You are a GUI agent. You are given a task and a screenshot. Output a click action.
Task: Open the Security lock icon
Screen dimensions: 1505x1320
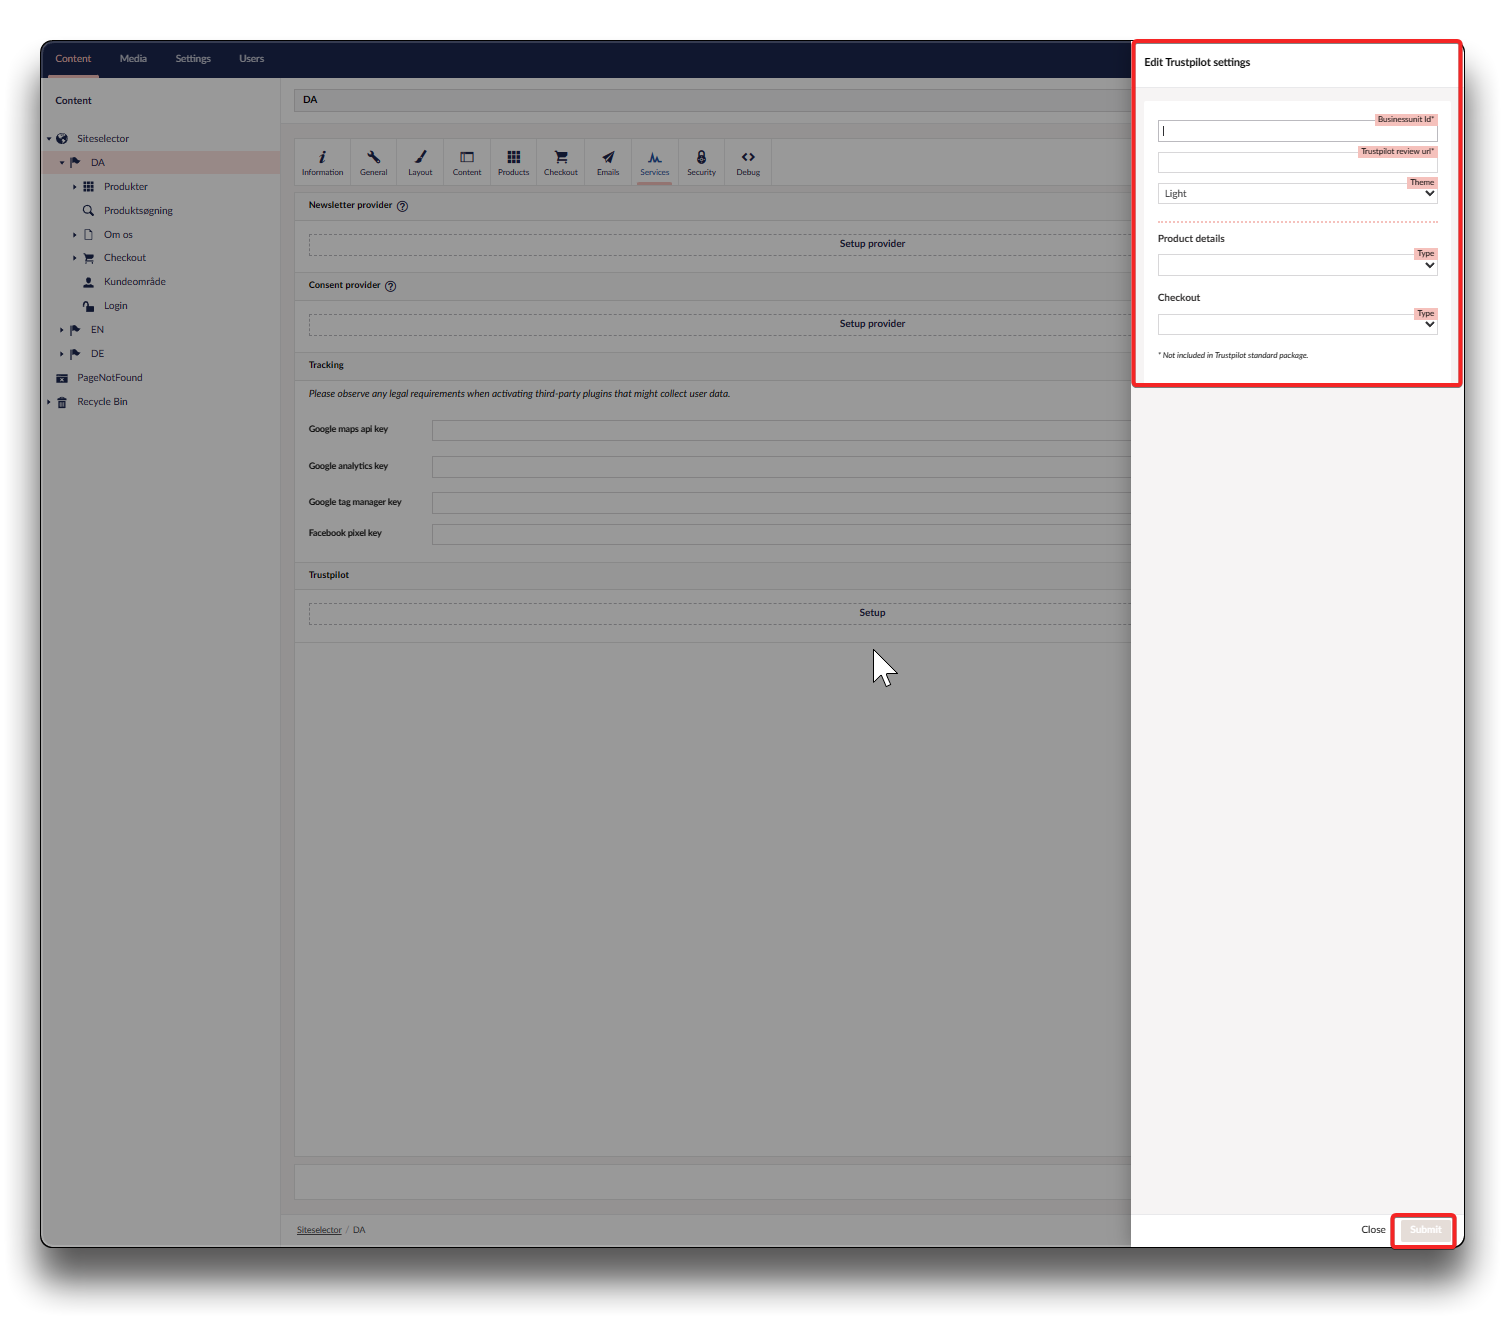point(701,158)
